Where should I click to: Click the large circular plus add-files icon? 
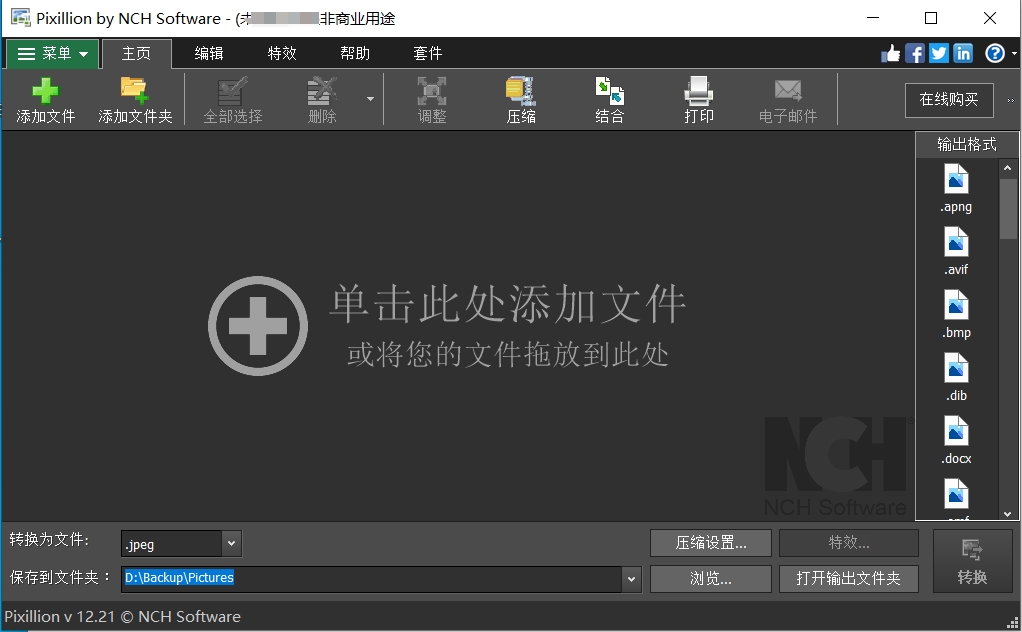click(x=258, y=326)
